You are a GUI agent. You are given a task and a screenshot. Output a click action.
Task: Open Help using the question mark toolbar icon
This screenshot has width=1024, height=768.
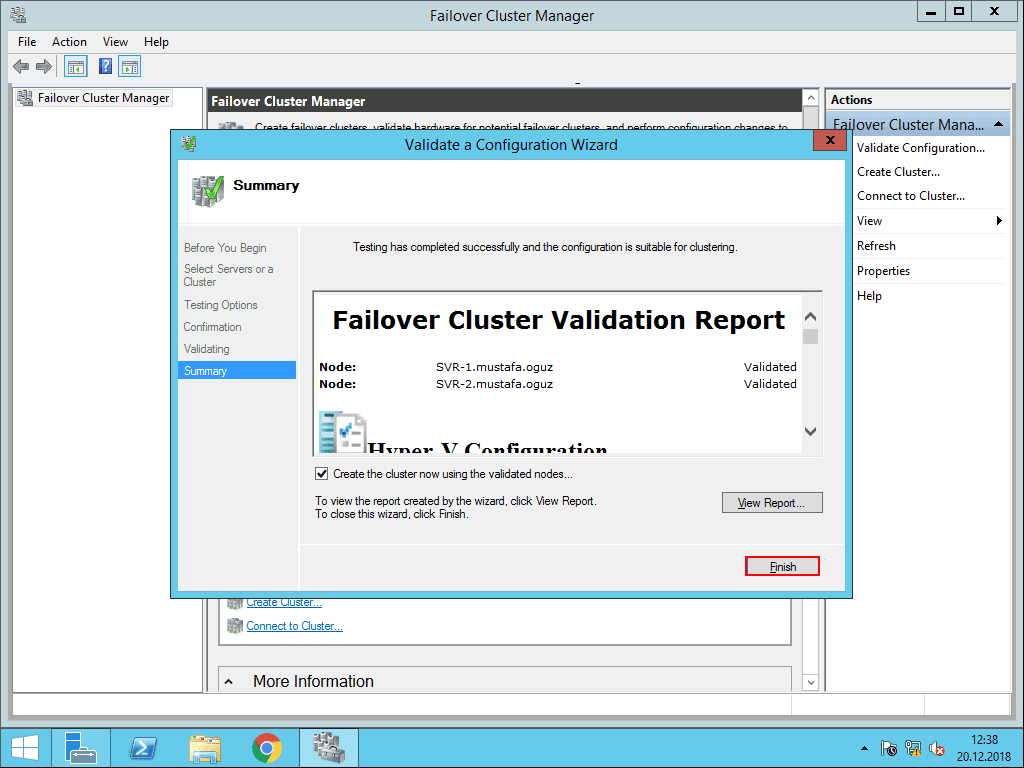[105, 66]
